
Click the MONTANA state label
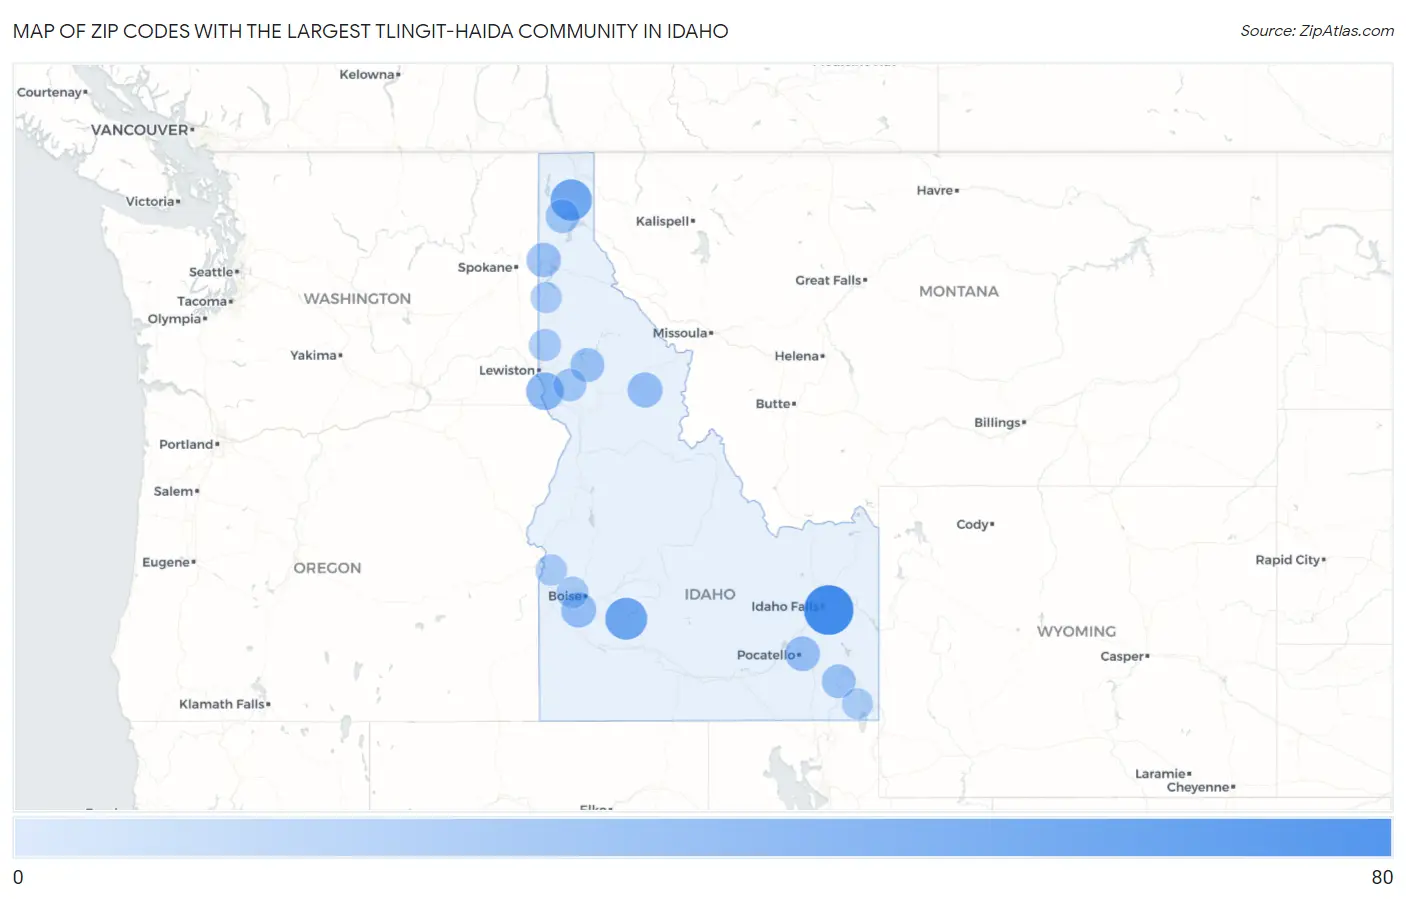[x=959, y=291]
